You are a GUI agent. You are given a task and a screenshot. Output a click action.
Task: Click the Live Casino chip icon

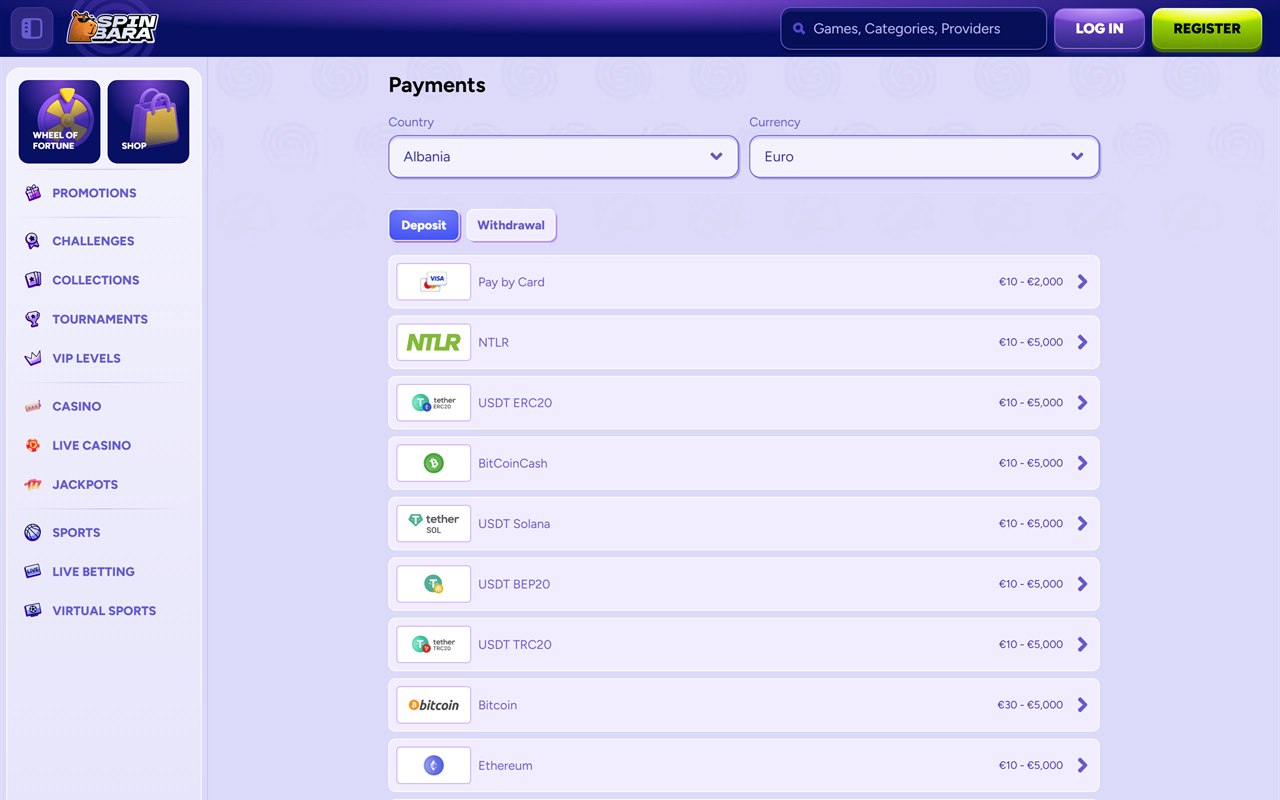(33, 445)
